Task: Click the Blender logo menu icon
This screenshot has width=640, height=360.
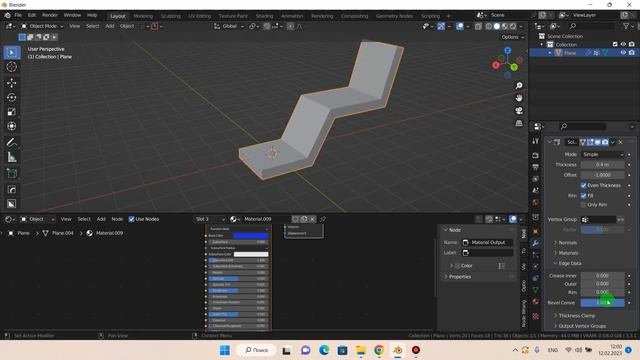Action: (x=7, y=15)
